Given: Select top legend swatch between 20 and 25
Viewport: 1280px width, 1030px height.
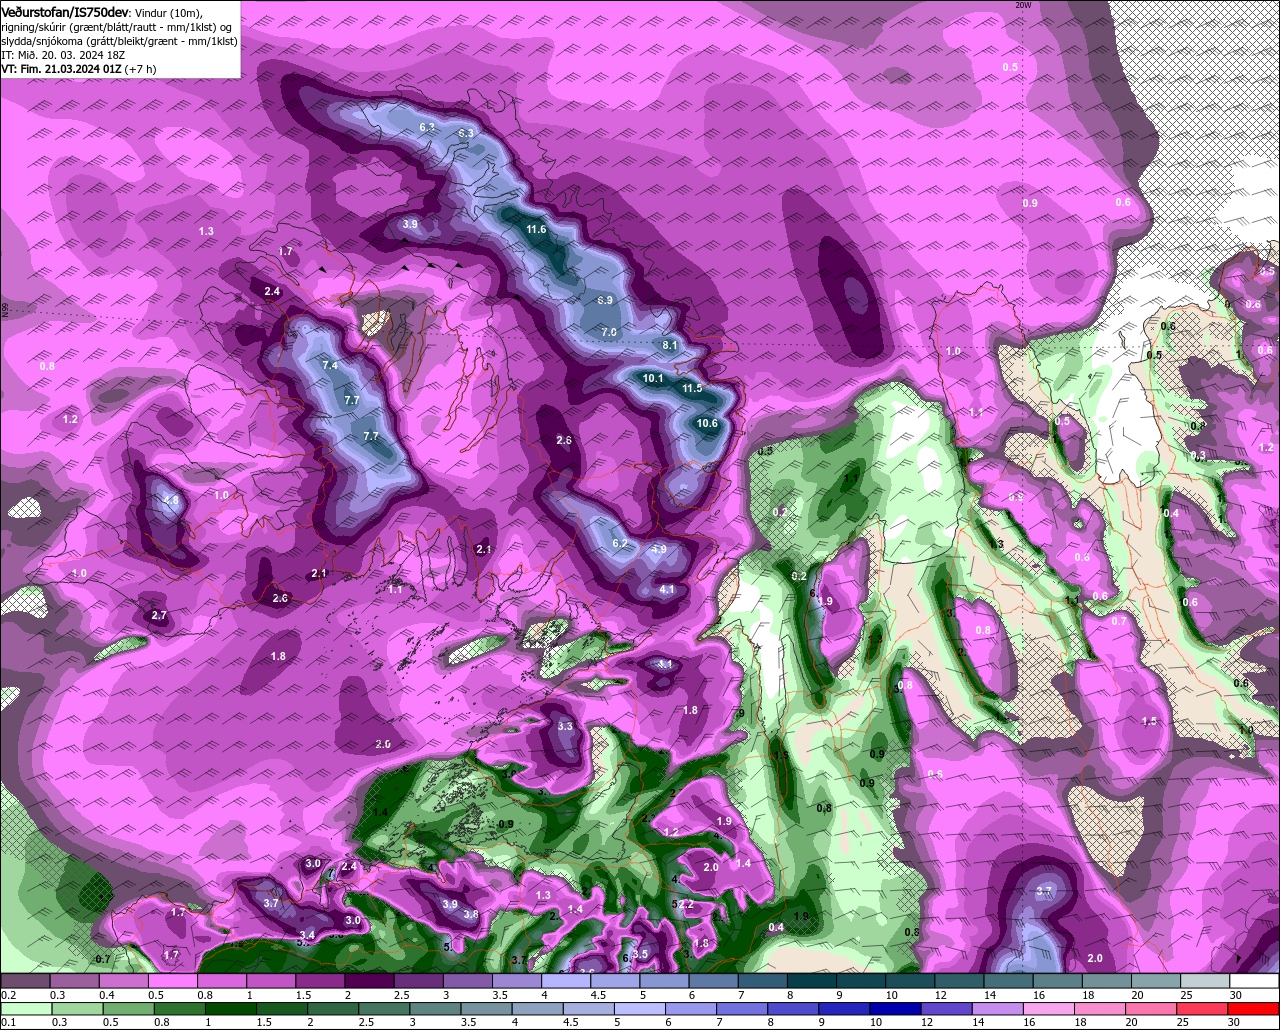Looking at the screenshot, I should tap(1157, 981).
